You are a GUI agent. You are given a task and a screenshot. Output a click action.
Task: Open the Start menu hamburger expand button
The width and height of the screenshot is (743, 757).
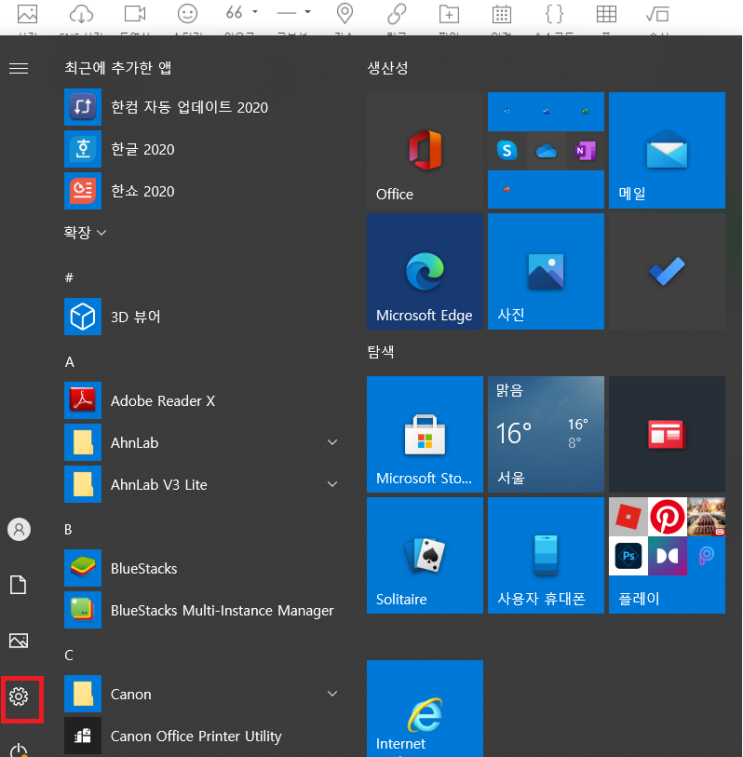(18, 69)
